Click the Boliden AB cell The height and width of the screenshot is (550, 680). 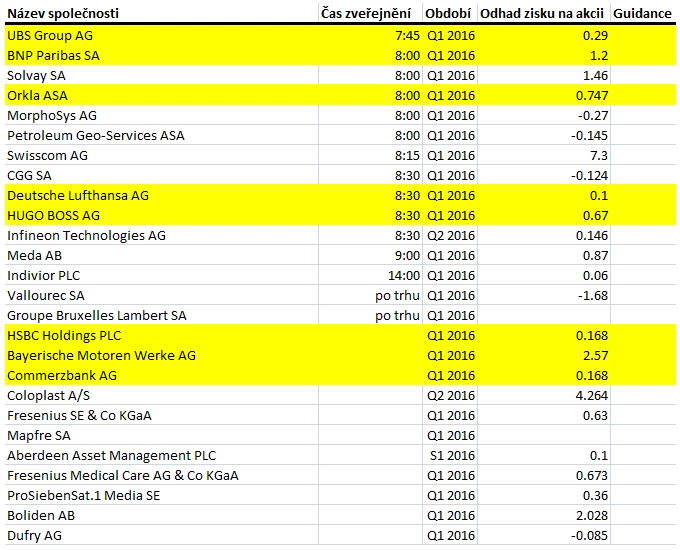point(41,515)
